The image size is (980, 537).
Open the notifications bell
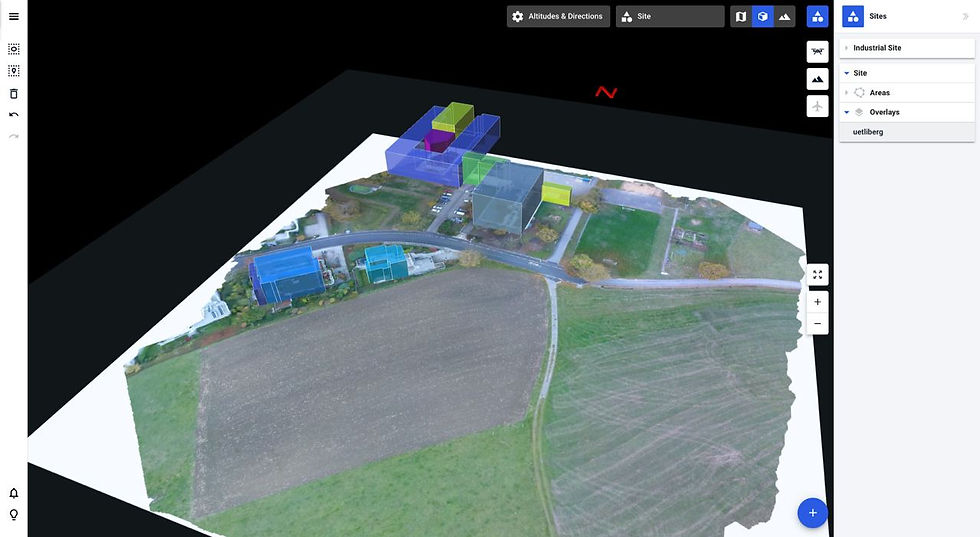[x=14, y=493]
